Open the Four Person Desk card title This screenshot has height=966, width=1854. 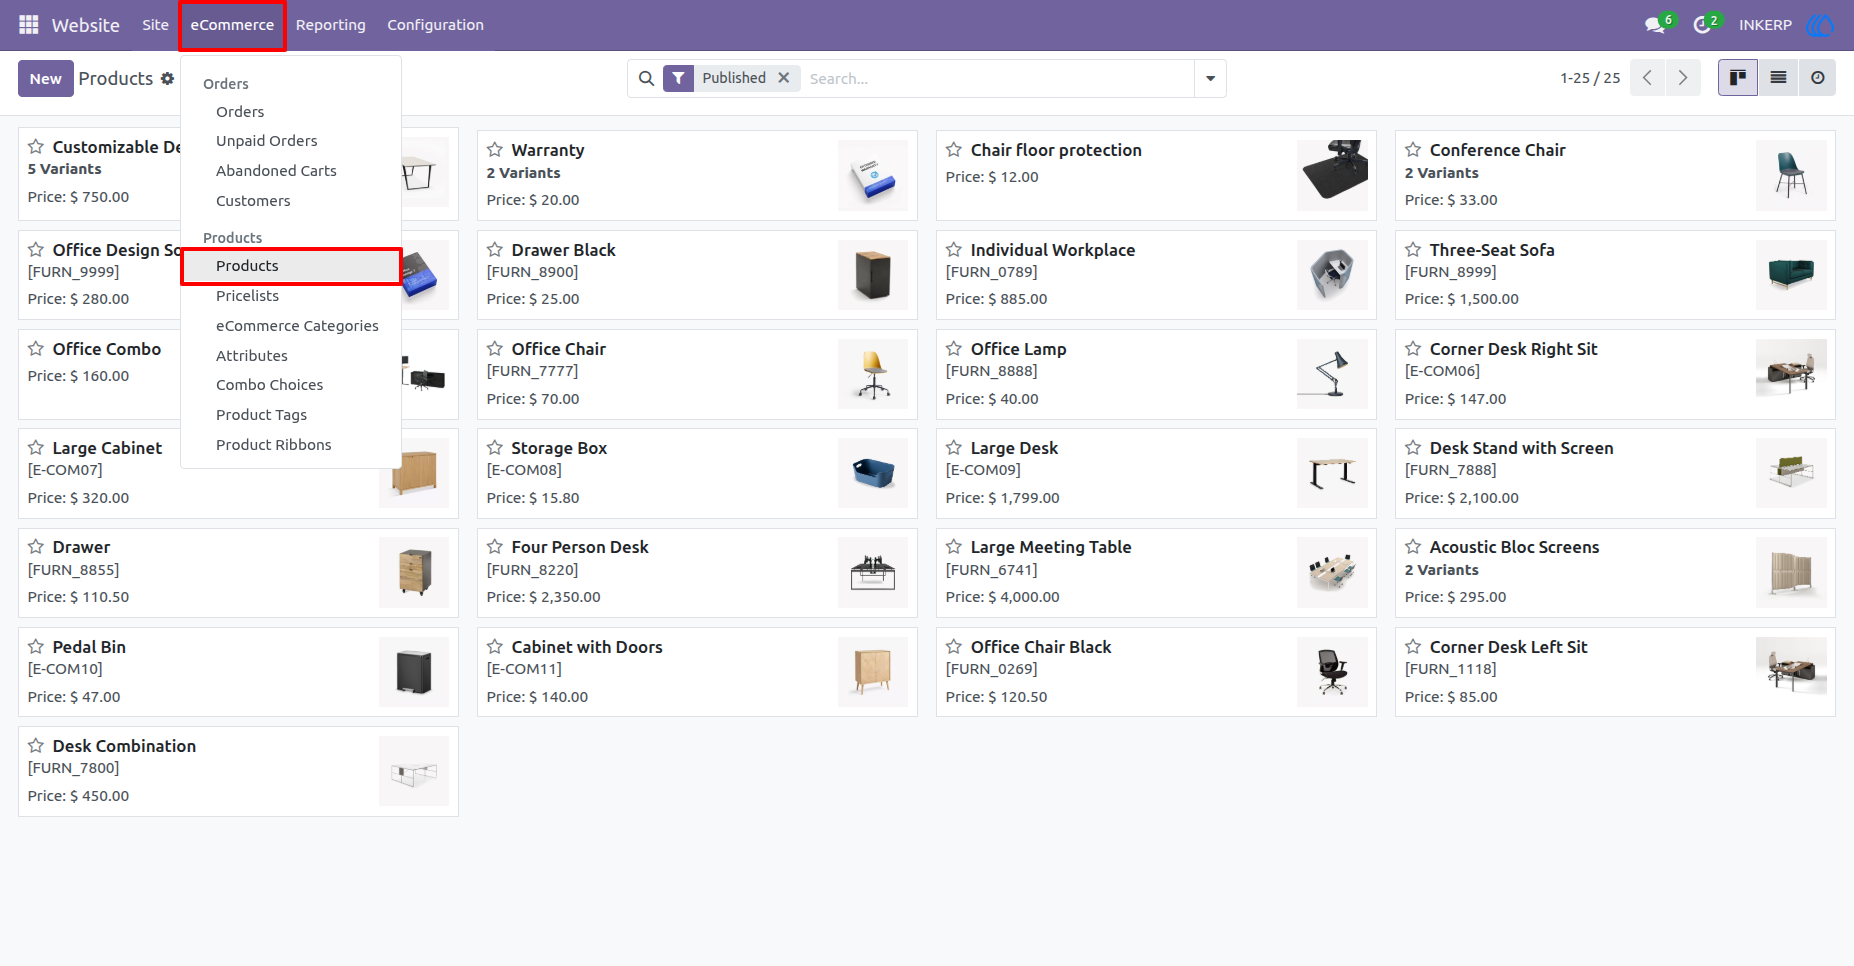tap(580, 547)
